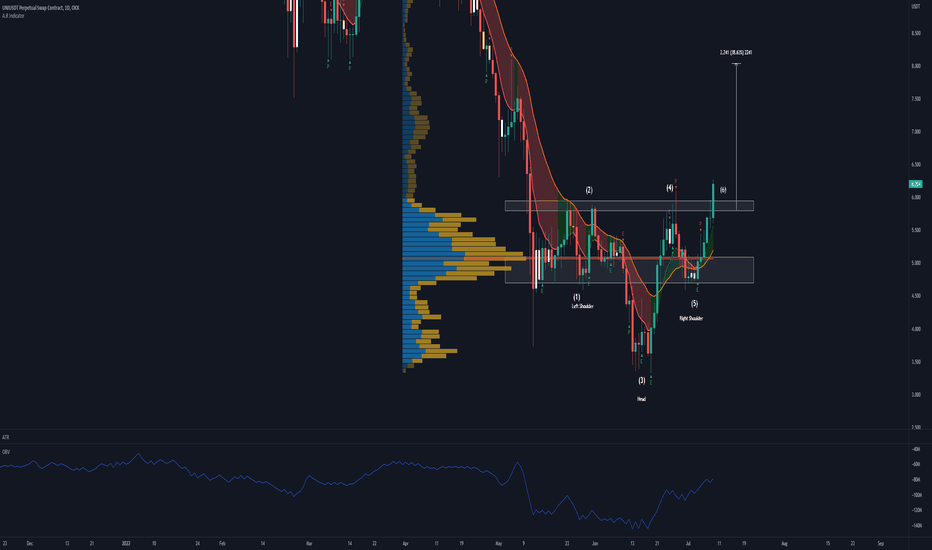Click the Dec label on time axis
Viewport: 932px width, 550px height.
tap(30, 543)
